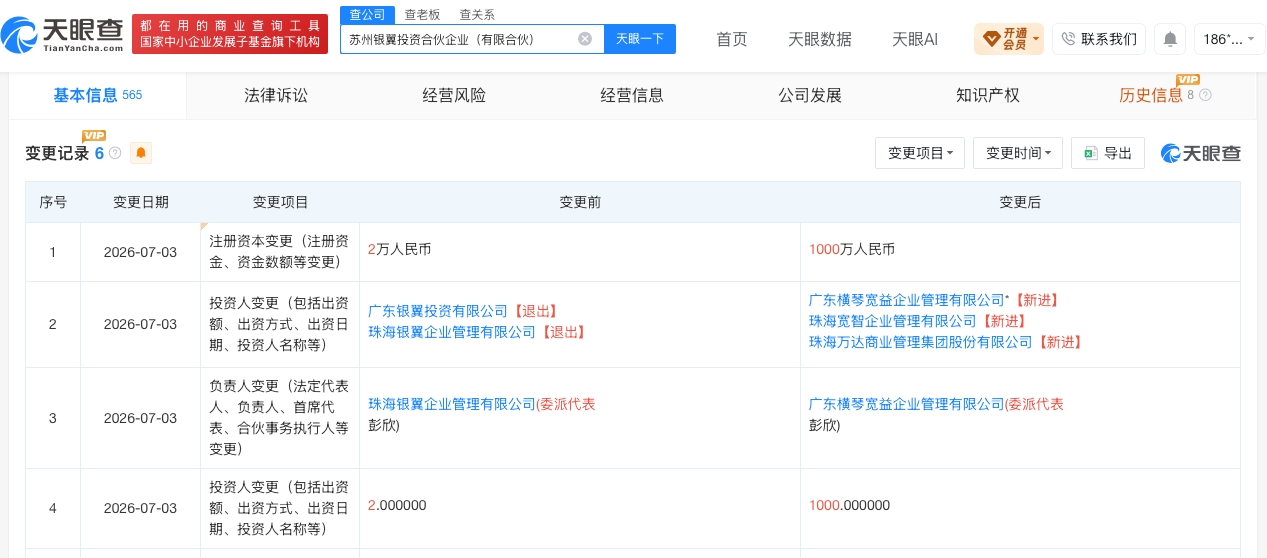Click the 联系我们 button
This screenshot has height=558, width=1267.
[x=1099, y=39]
